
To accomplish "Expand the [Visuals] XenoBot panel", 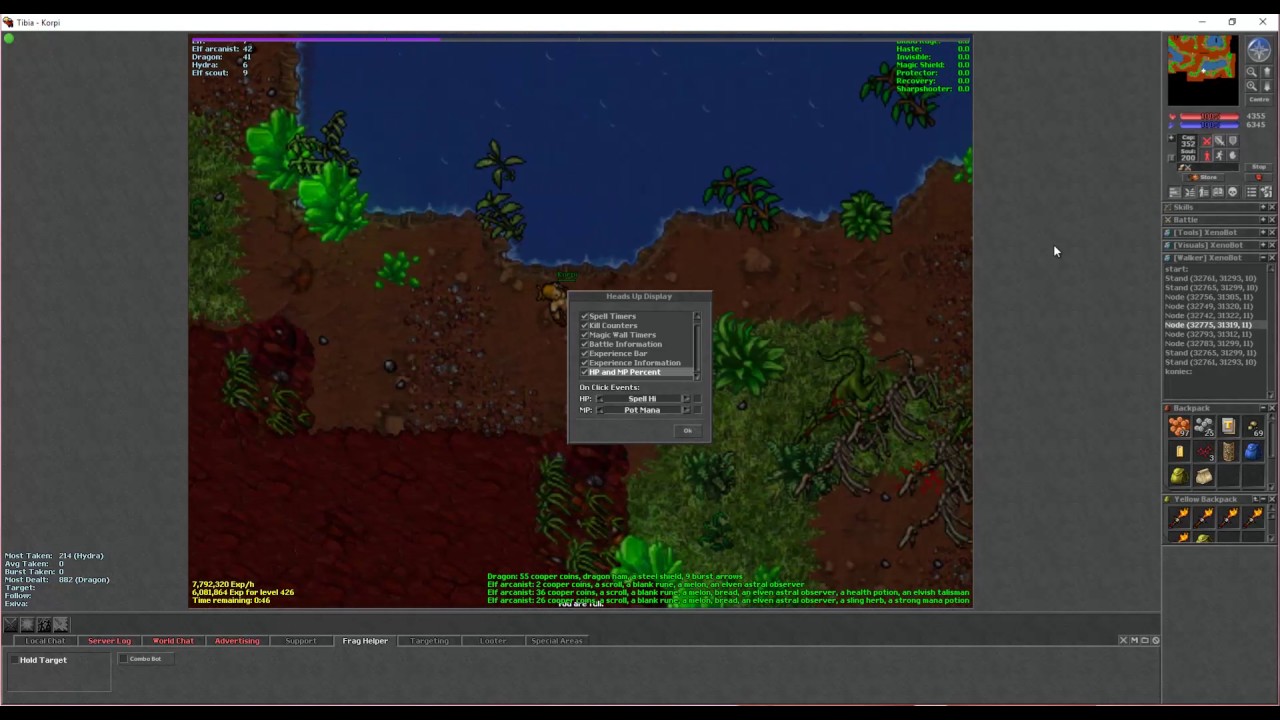I will click(x=1262, y=245).
